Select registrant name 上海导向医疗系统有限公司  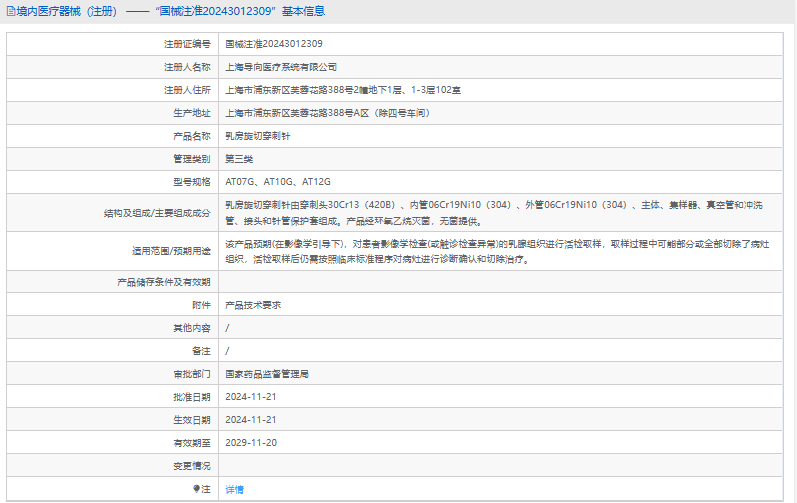click(x=281, y=67)
